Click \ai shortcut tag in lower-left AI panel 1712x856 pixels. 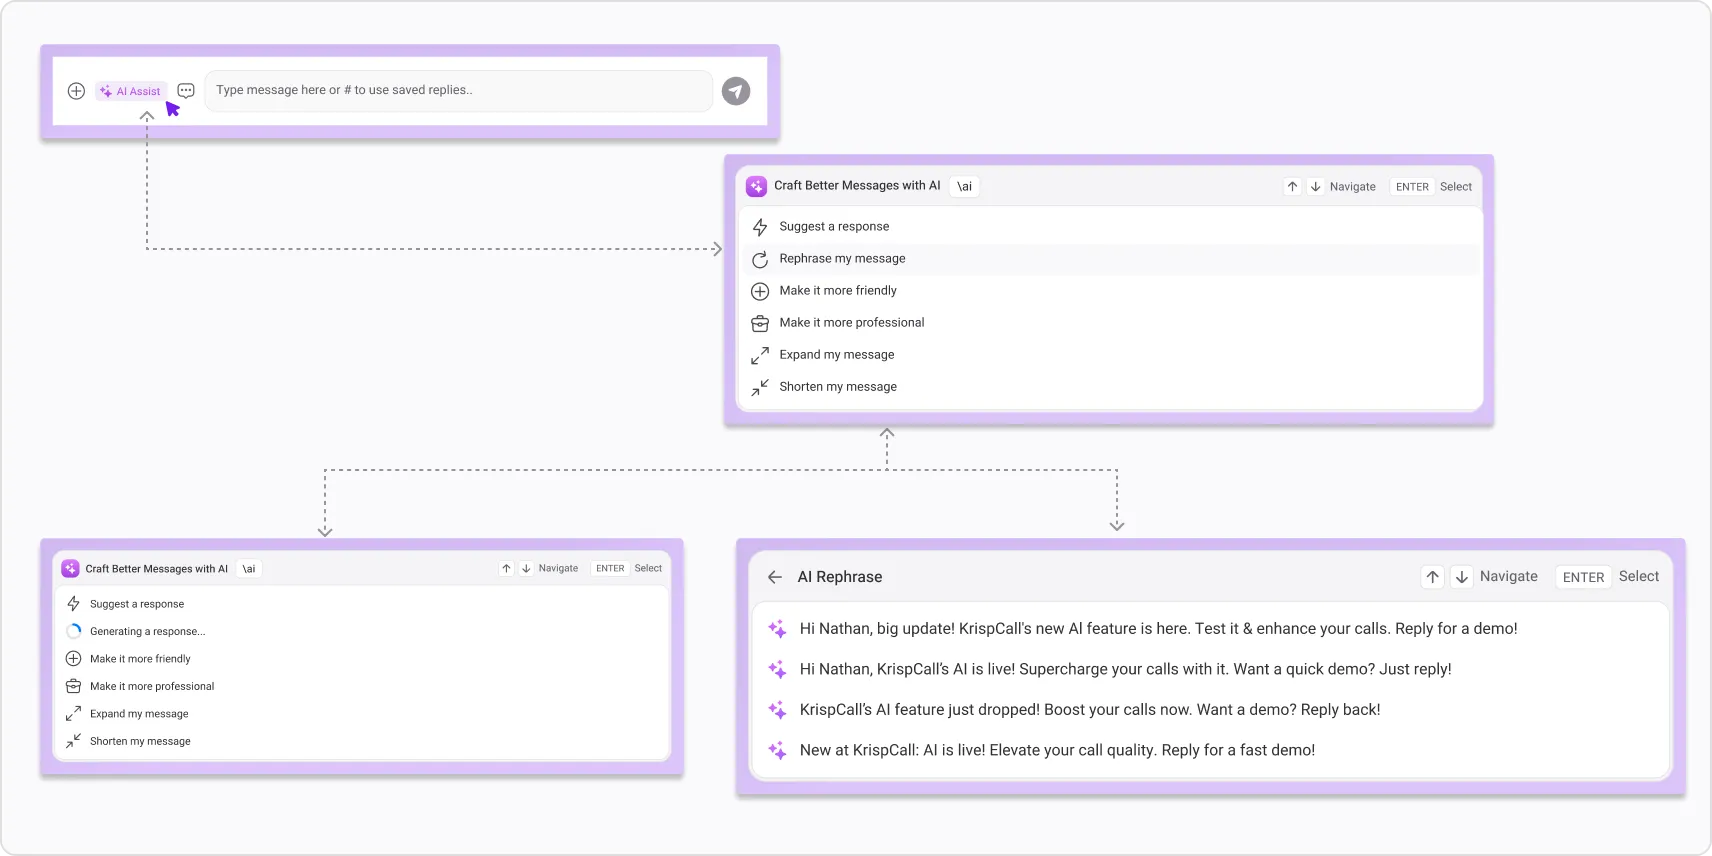coord(249,568)
